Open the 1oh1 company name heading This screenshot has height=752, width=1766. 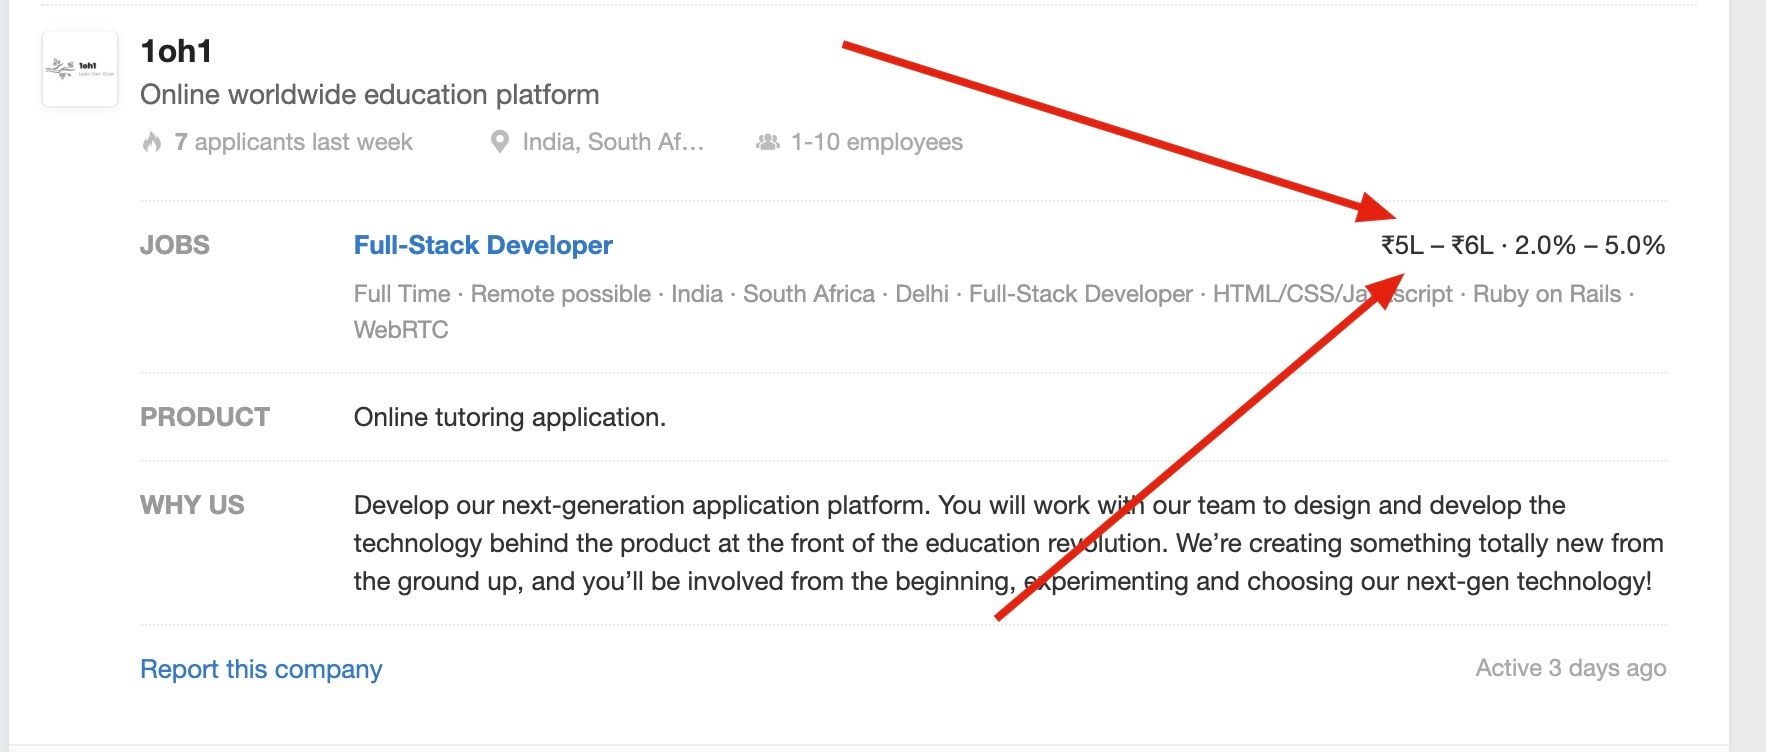click(176, 51)
